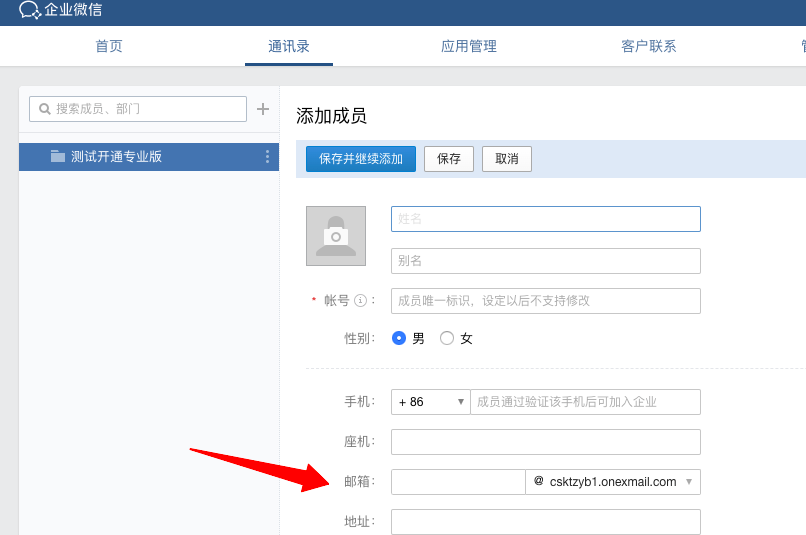The width and height of the screenshot is (806, 535).
Task: Select the 女 gender radio button
Action: [447, 339]
